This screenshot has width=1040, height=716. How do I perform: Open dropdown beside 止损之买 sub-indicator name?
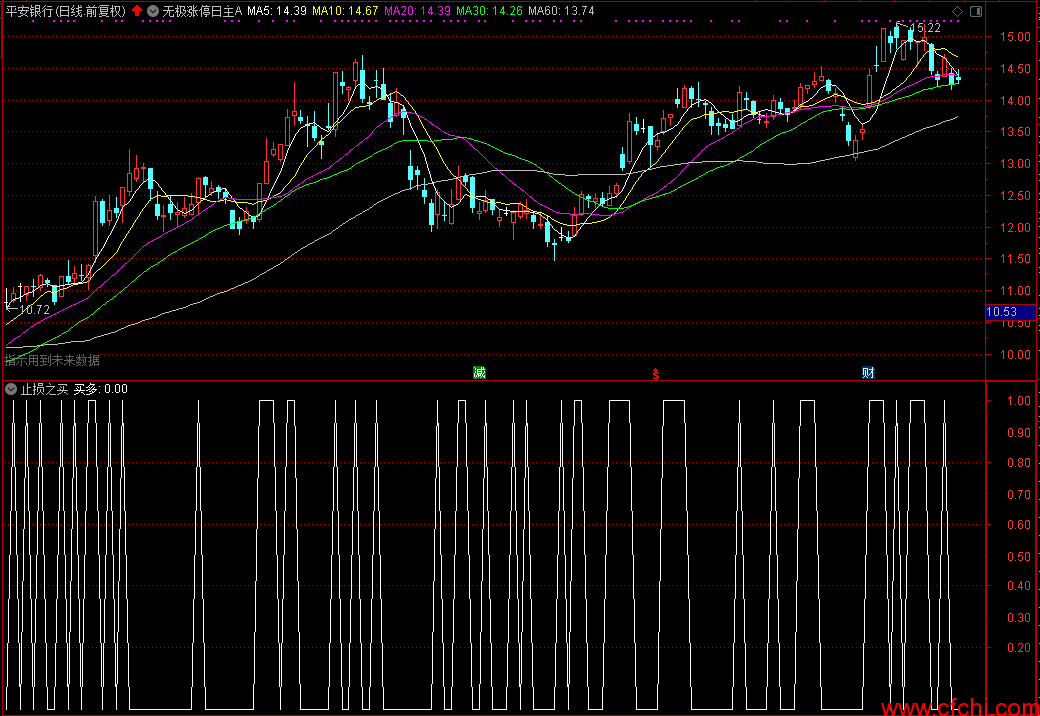click(x=11, y=389)
